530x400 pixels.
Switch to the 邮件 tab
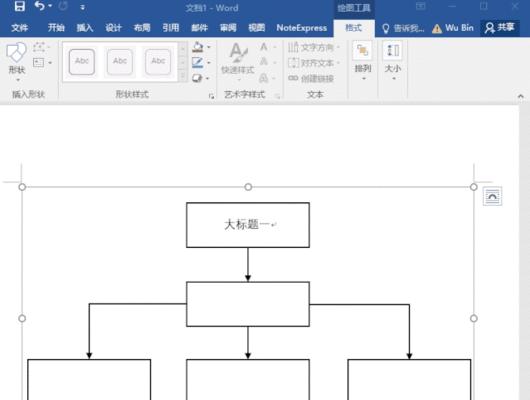pos(199,28)
